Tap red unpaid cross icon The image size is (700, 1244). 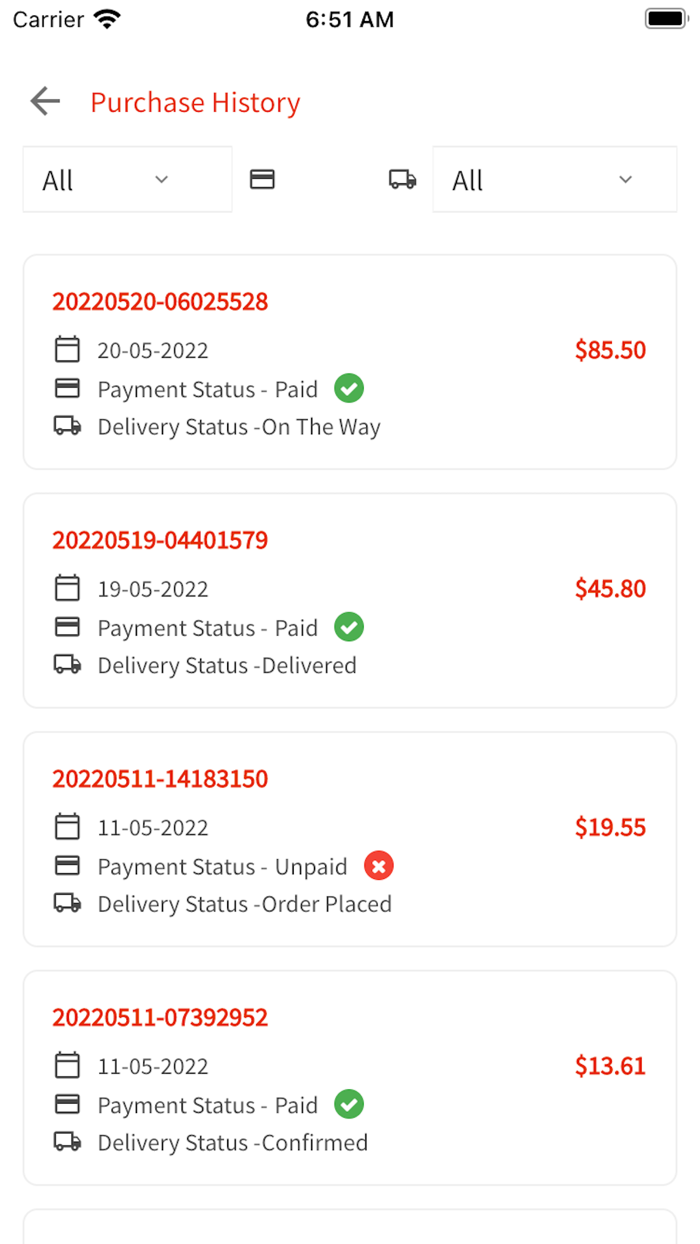[x=378, y=866]
